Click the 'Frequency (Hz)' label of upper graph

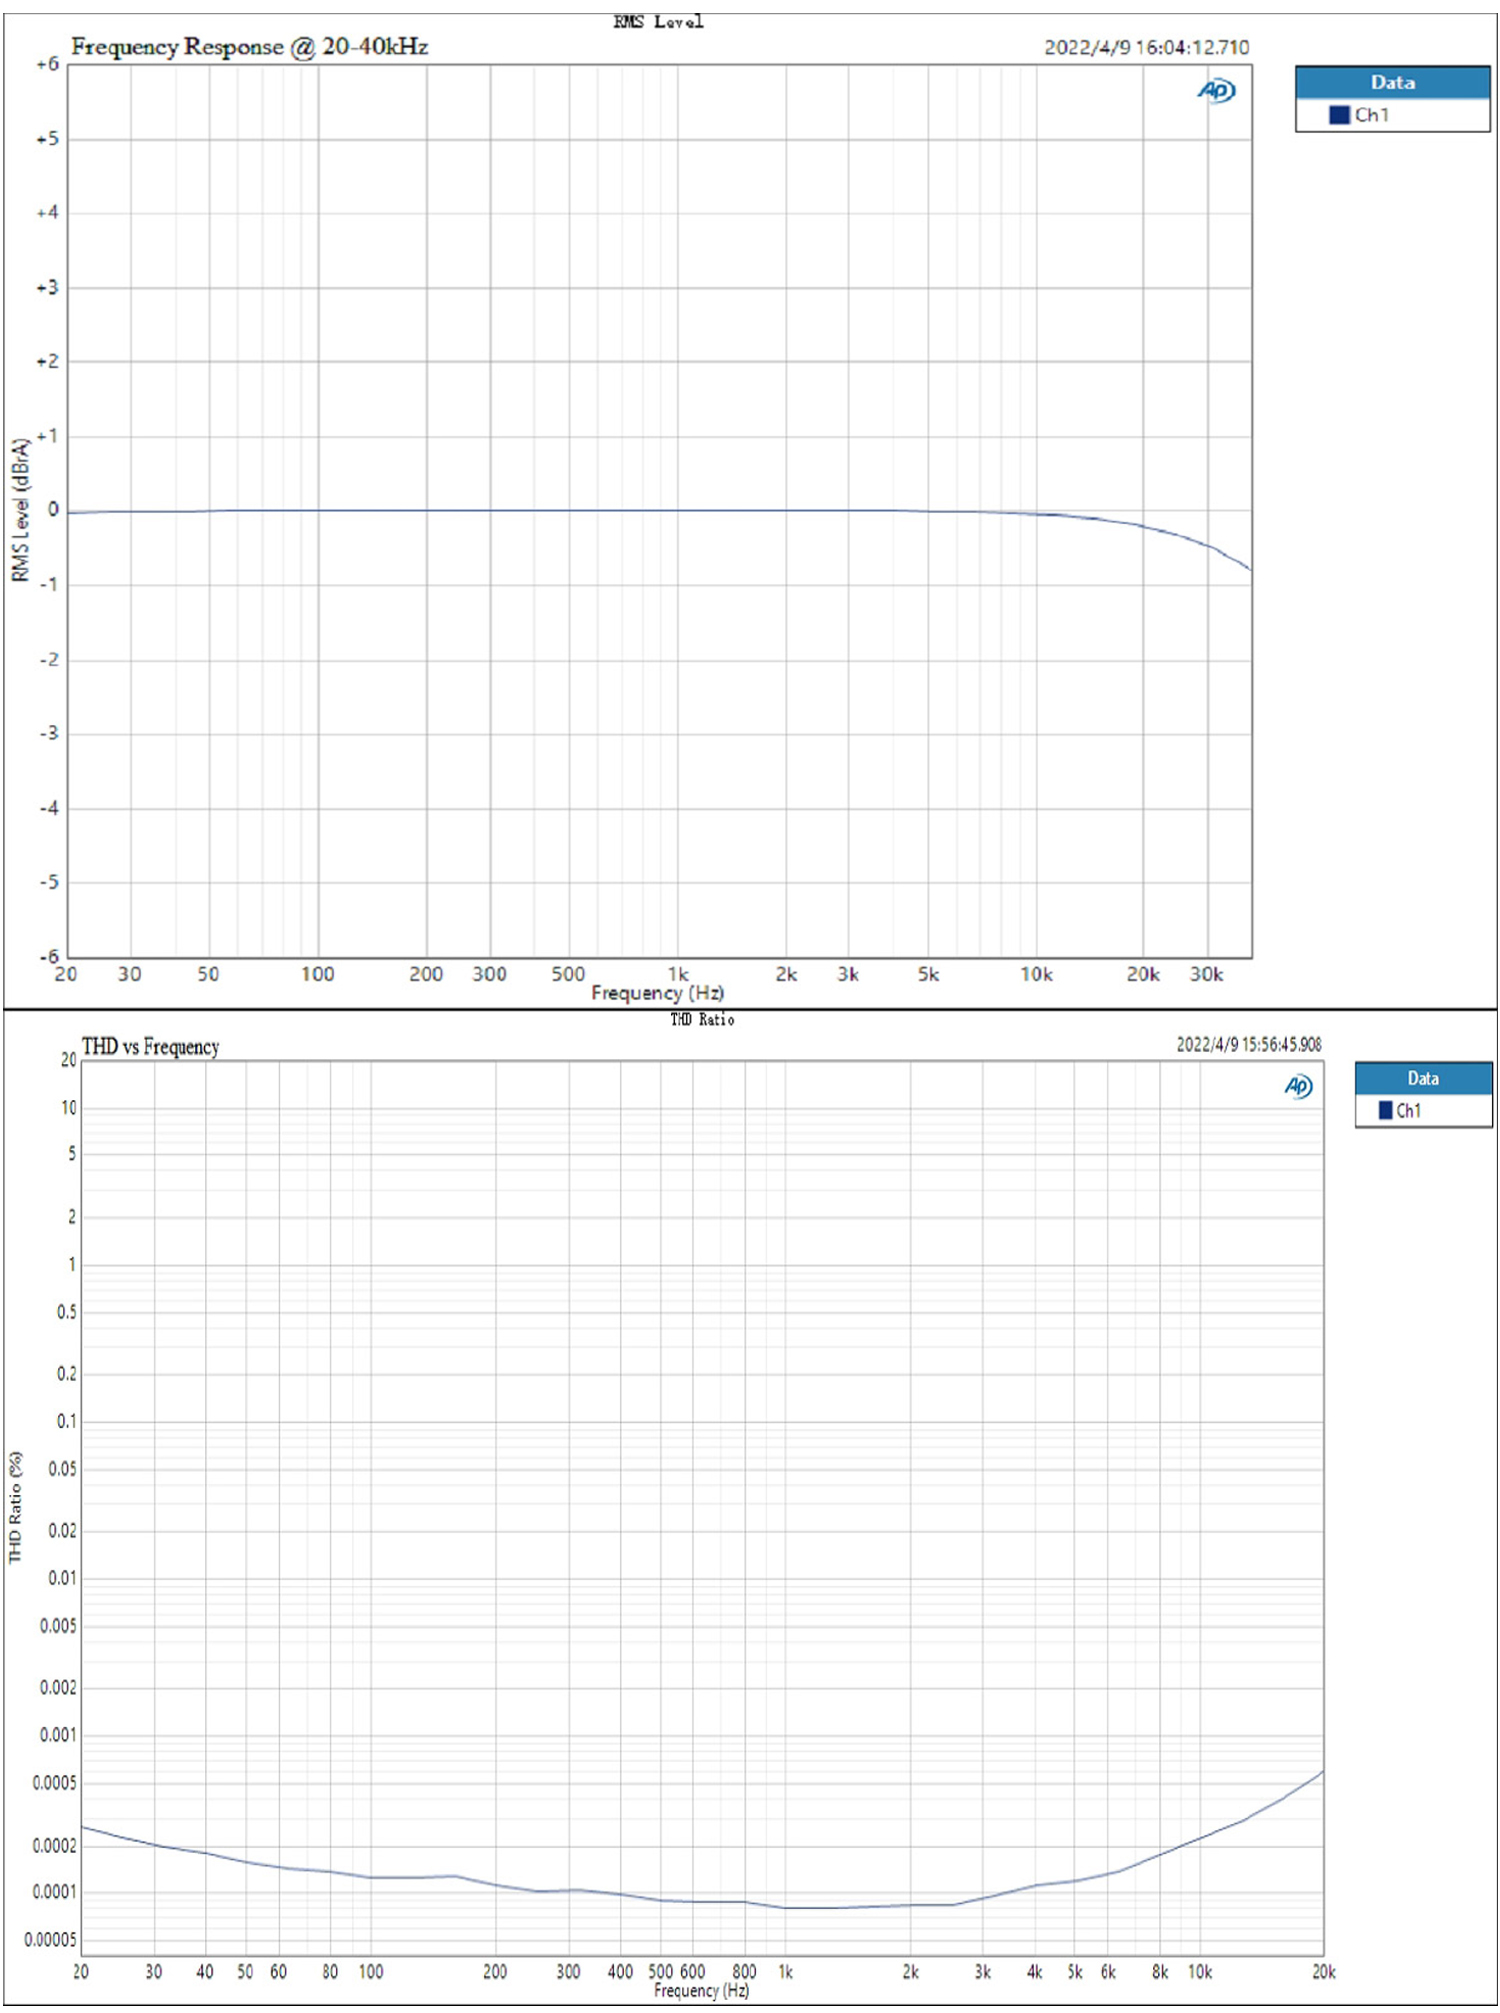point(657,992)
